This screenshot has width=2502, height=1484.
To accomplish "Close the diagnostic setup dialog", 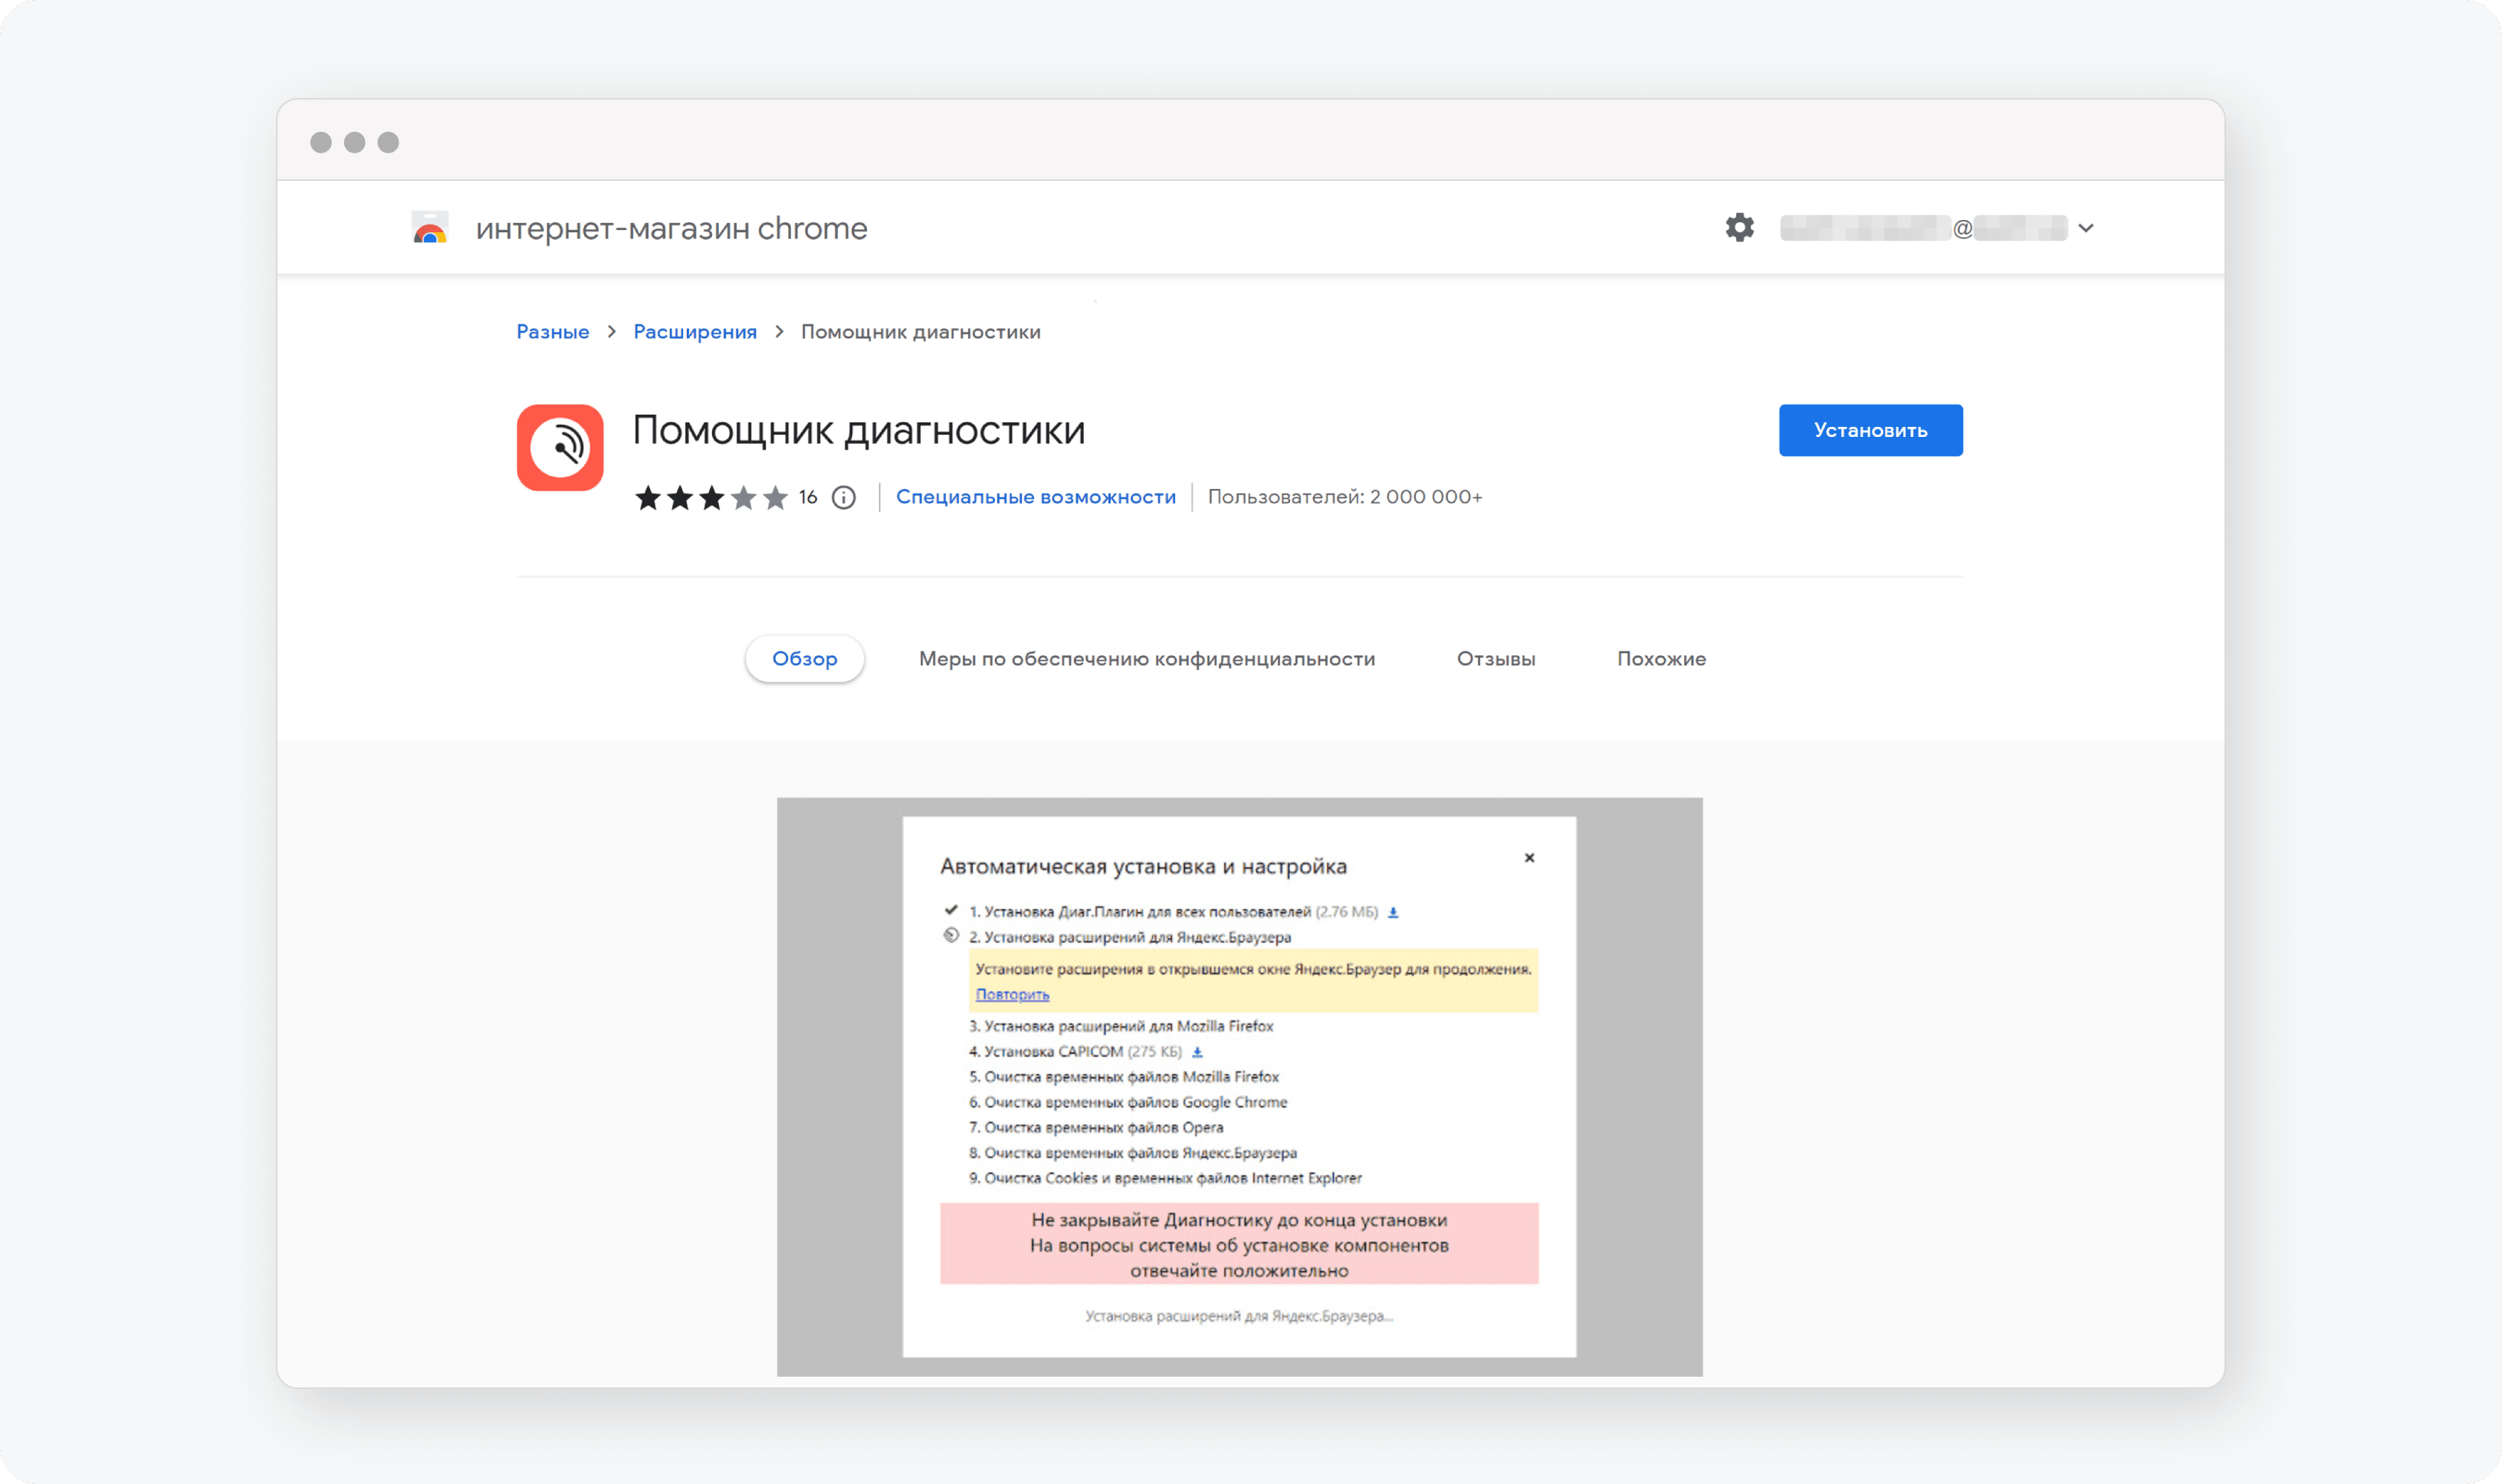I will point(1529,859).
